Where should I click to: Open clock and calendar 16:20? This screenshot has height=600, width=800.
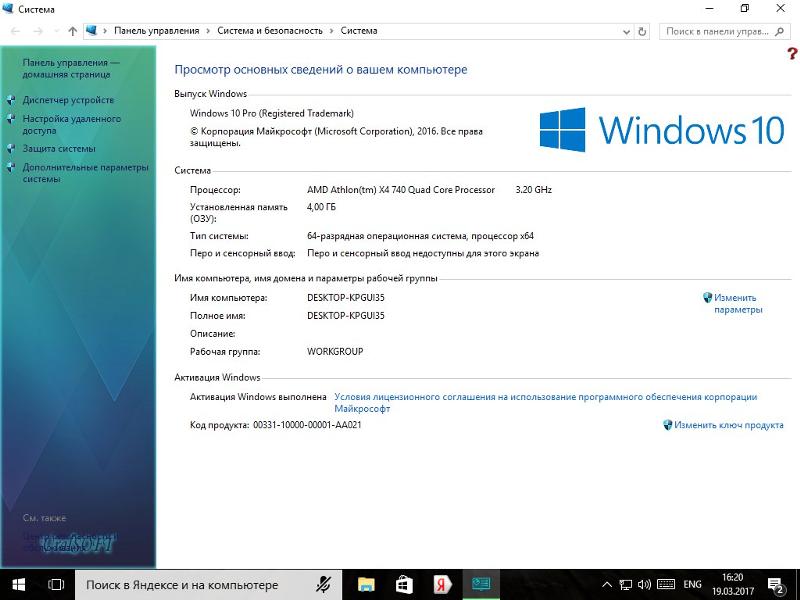(733, 585)
